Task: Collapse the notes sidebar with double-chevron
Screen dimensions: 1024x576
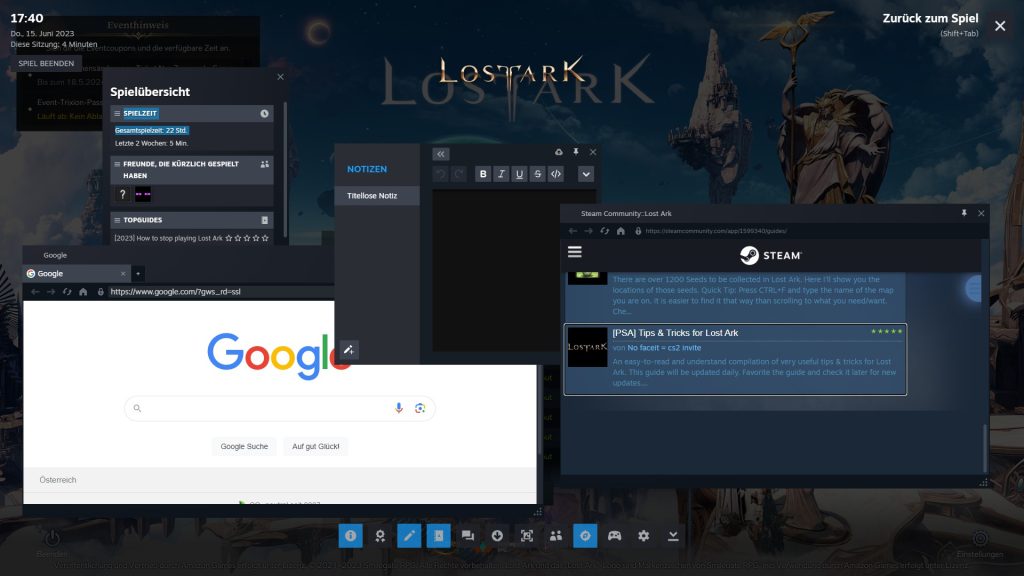Action: pos(441,154)
